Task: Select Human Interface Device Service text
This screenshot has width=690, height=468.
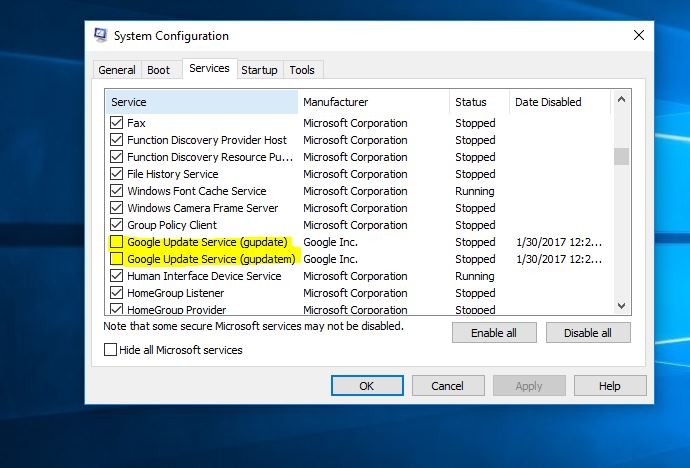Action: coord(204,276)
